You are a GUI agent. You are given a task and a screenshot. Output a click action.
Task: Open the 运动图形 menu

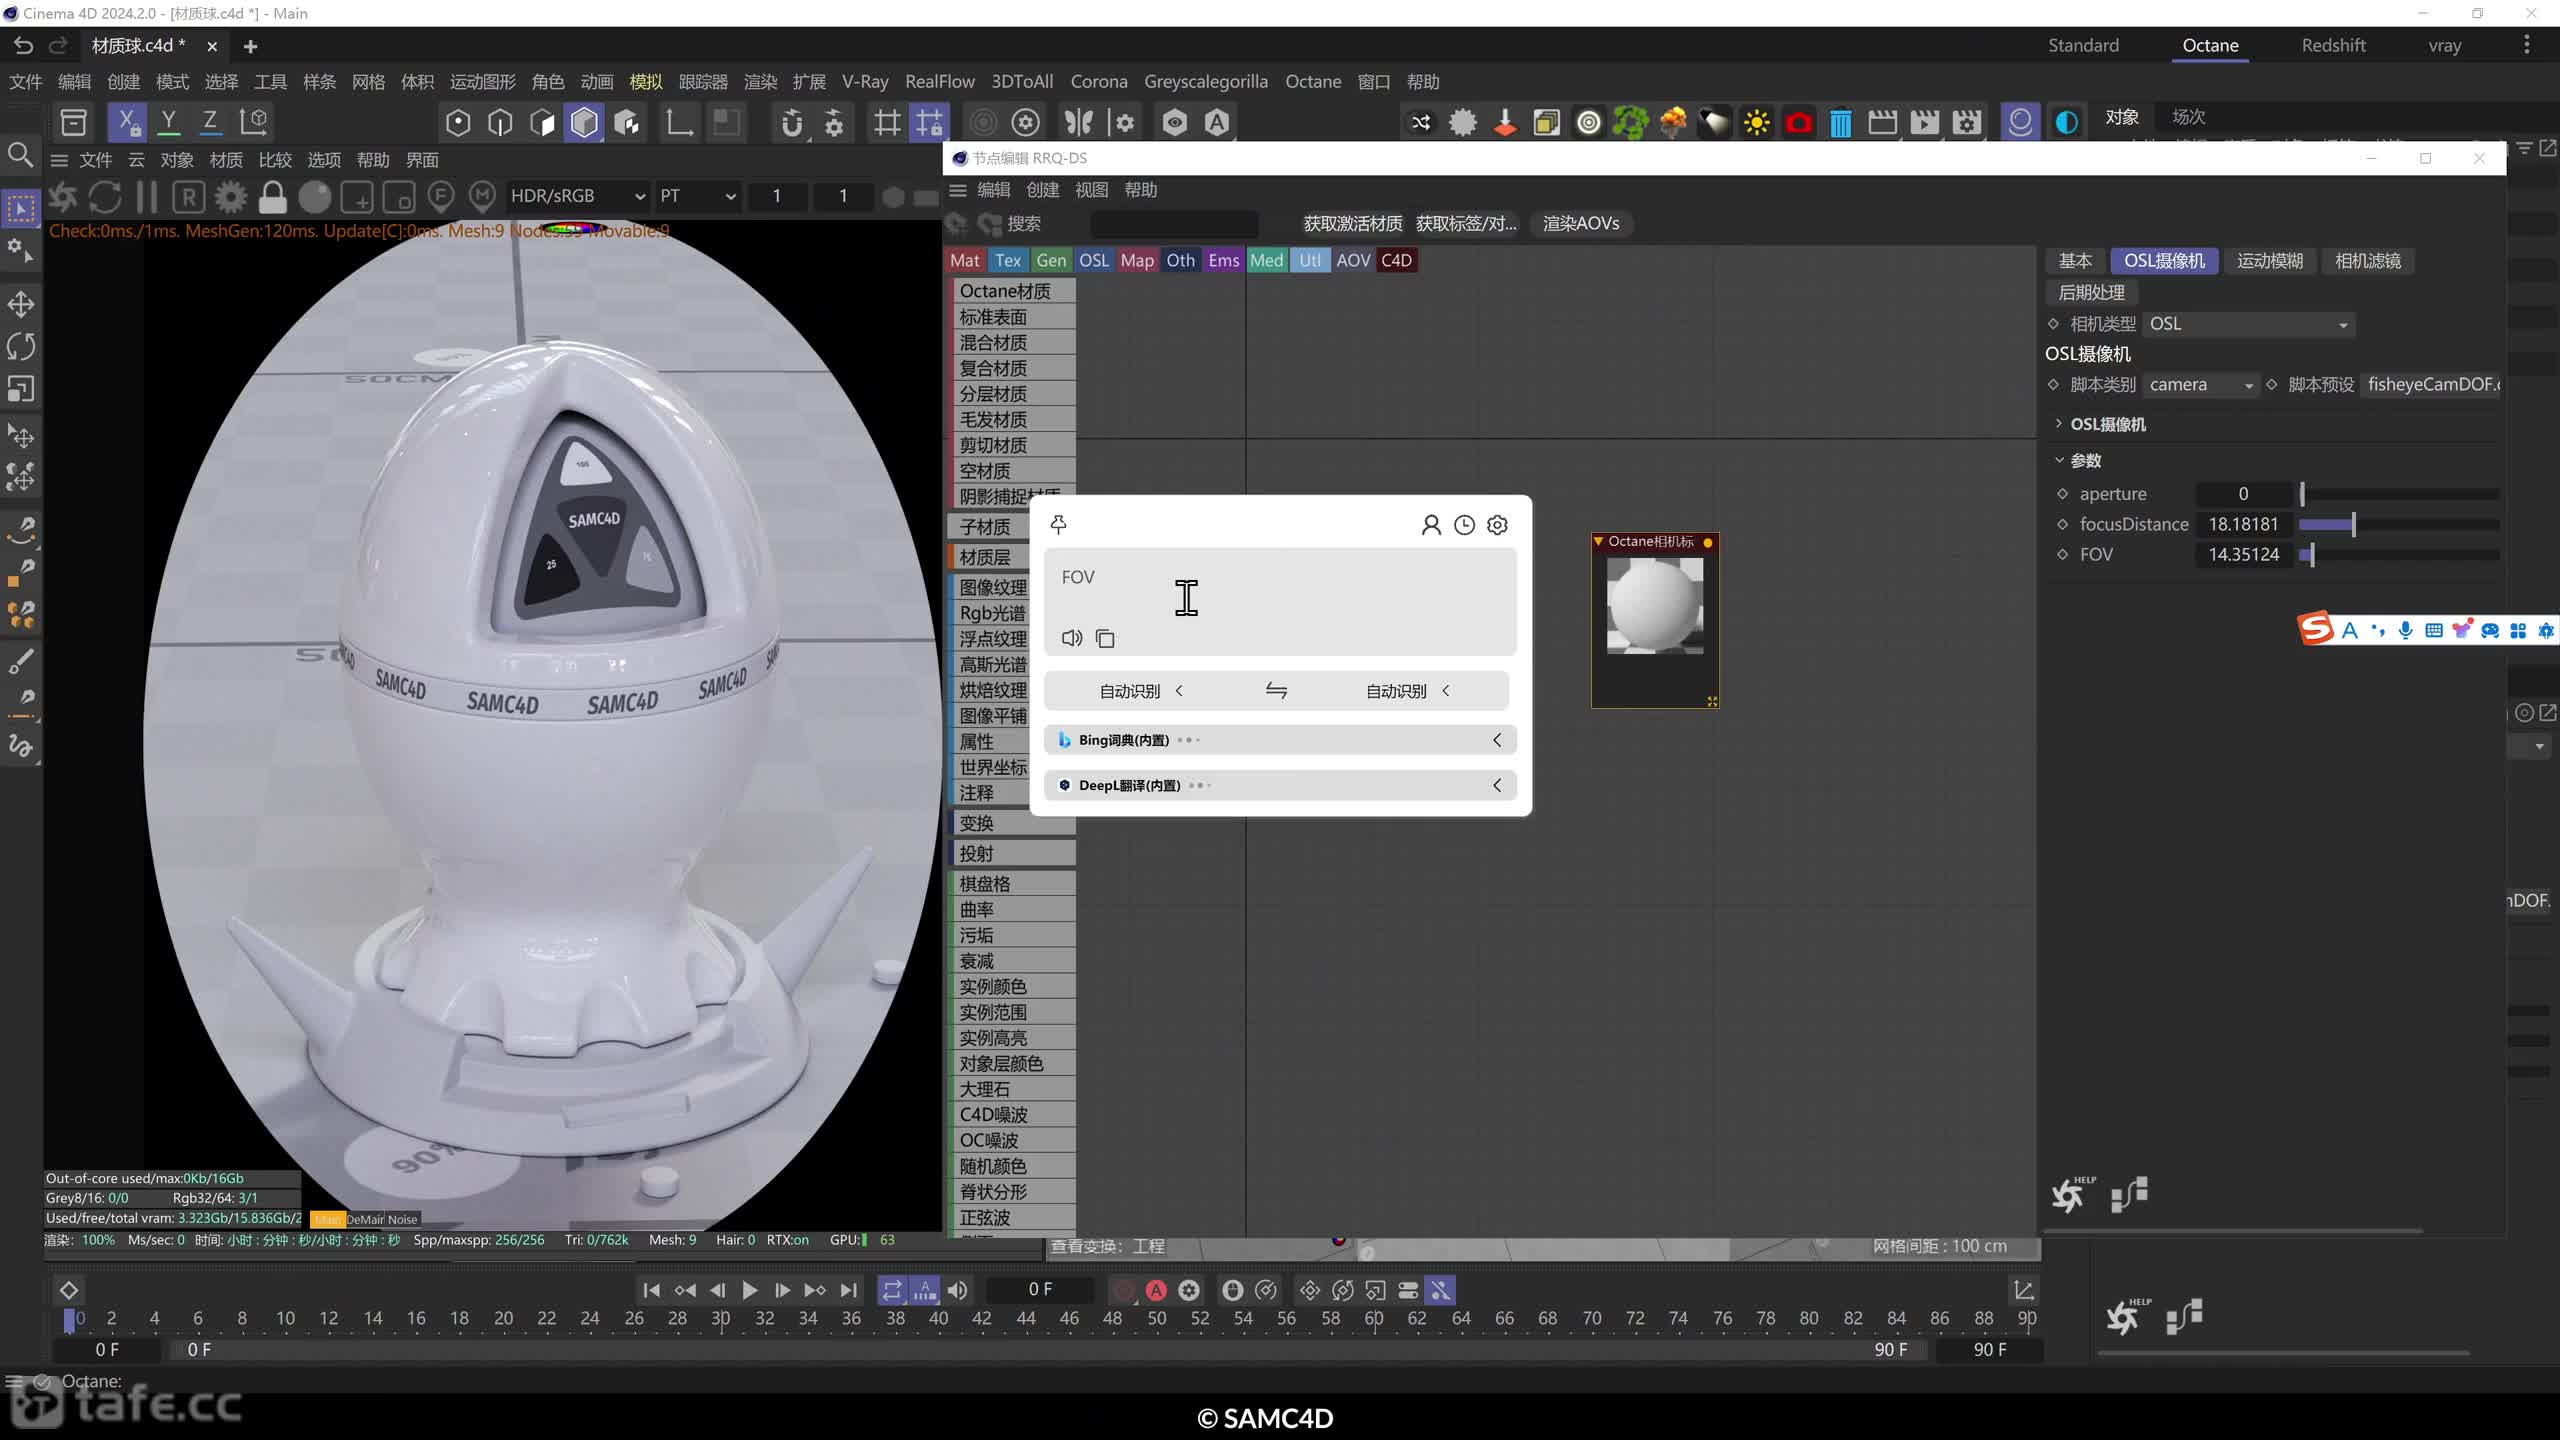[x=483, y=82]
